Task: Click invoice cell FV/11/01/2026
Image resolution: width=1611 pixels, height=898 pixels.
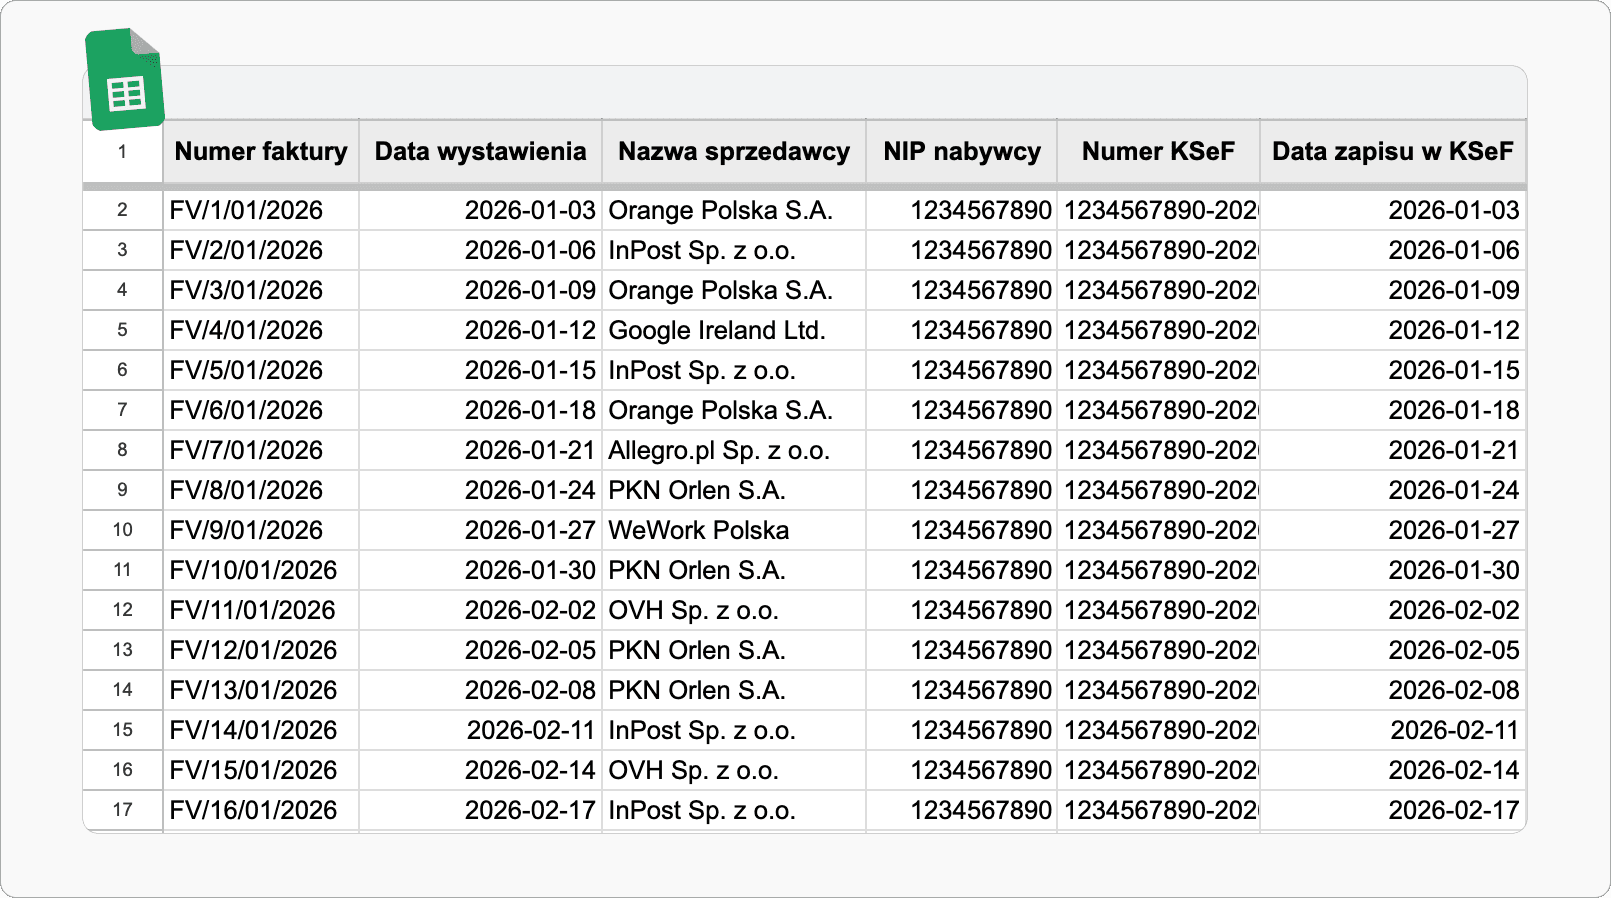Action: click(261, 610)
